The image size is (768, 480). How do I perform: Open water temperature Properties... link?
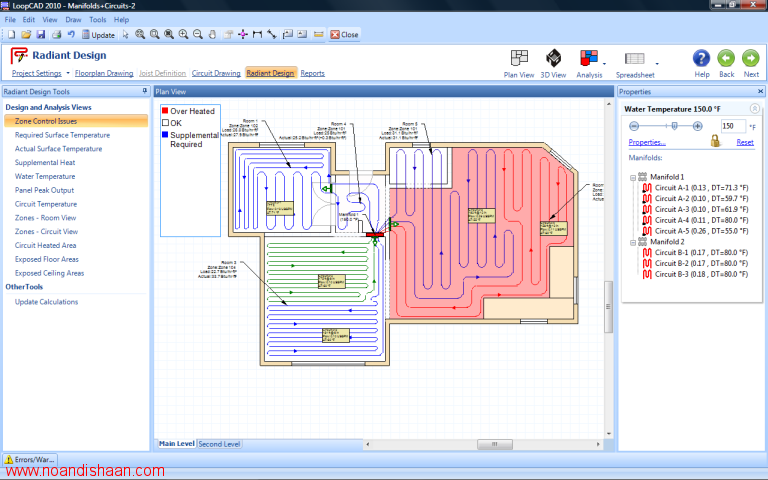point(647,142)
